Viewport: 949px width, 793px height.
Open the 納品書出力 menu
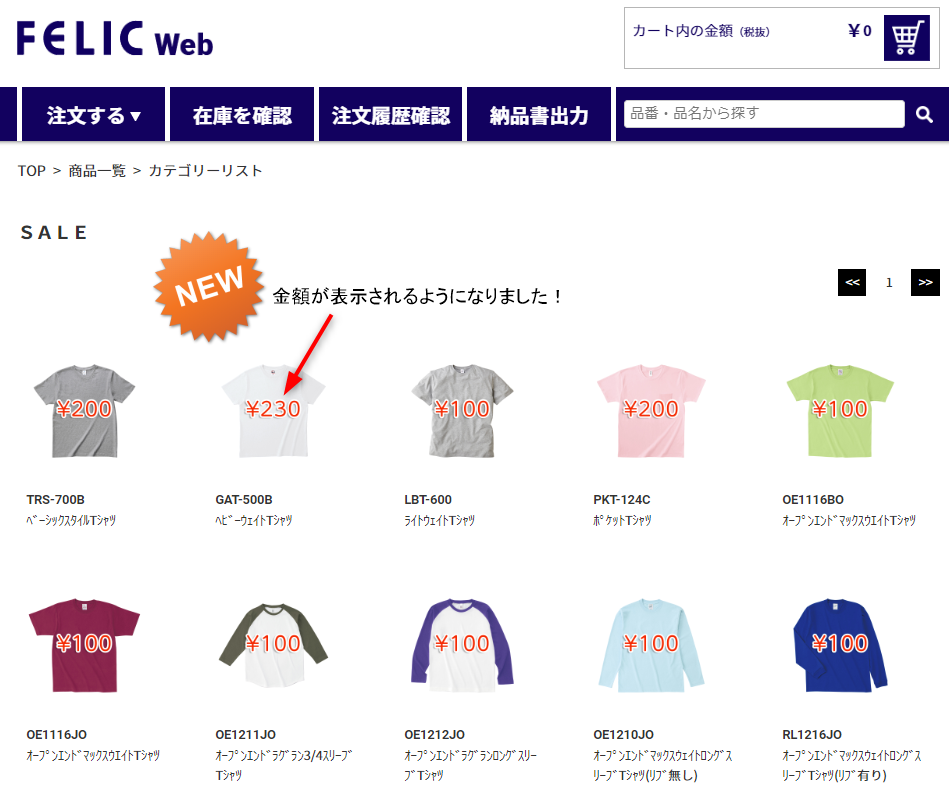click(539, 114)
